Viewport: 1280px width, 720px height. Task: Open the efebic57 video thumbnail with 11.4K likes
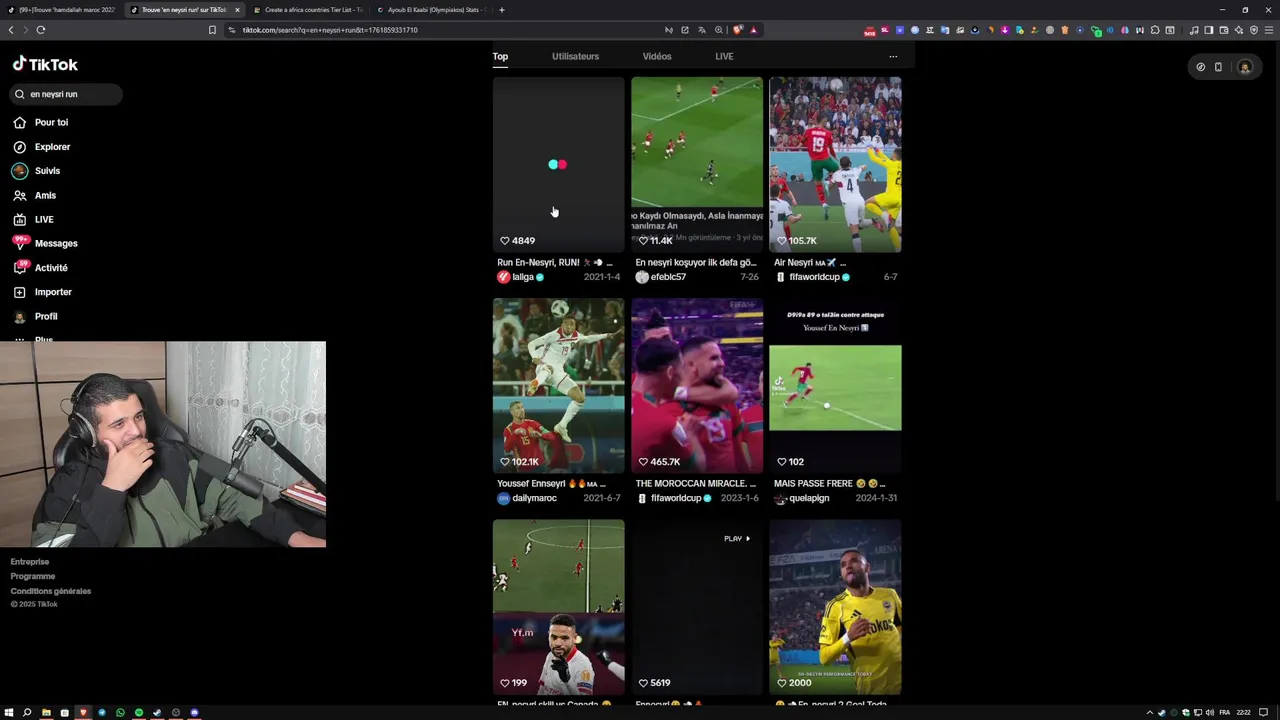(x=697, y=165)
